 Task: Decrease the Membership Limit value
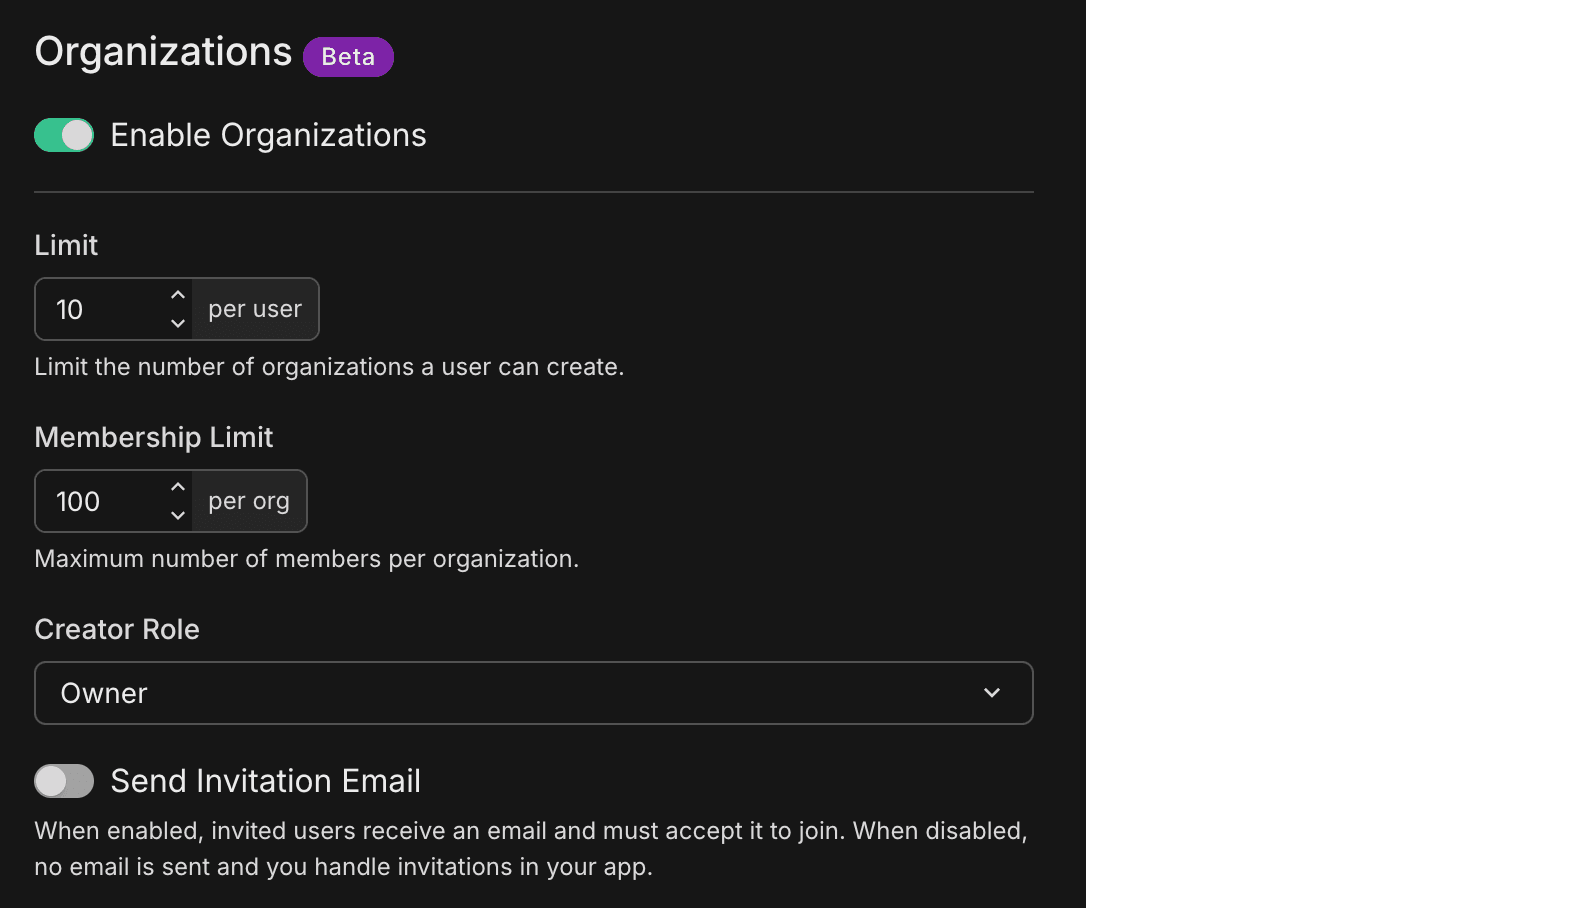(177, 515)
